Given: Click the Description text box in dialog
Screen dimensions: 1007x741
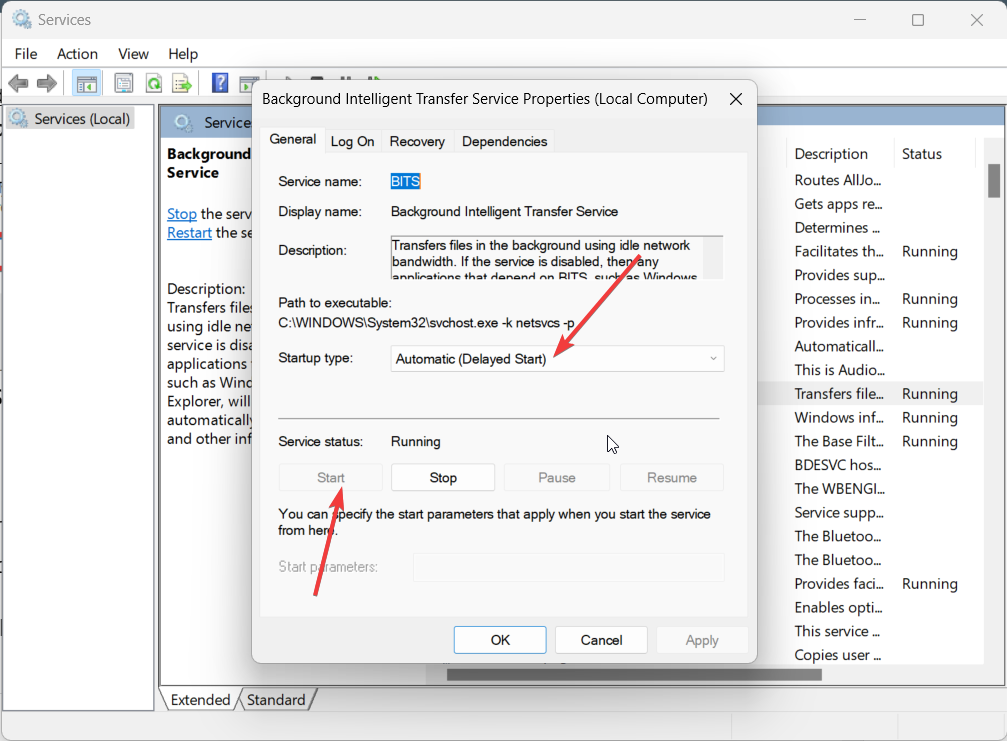Looking at the screenshot, I should (x=557, y=257).
